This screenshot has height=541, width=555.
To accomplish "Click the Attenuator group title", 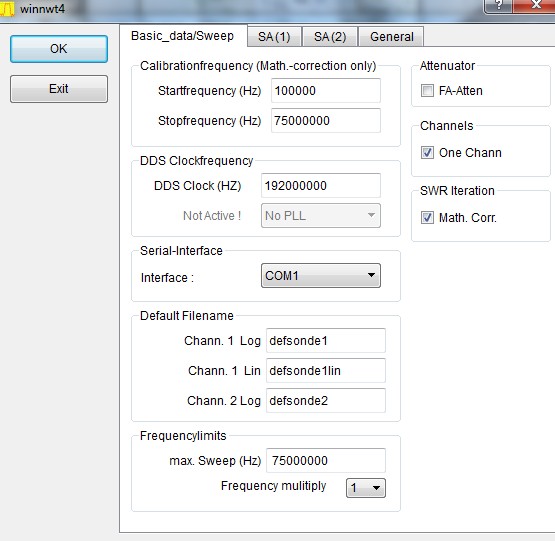I will 447,66.
